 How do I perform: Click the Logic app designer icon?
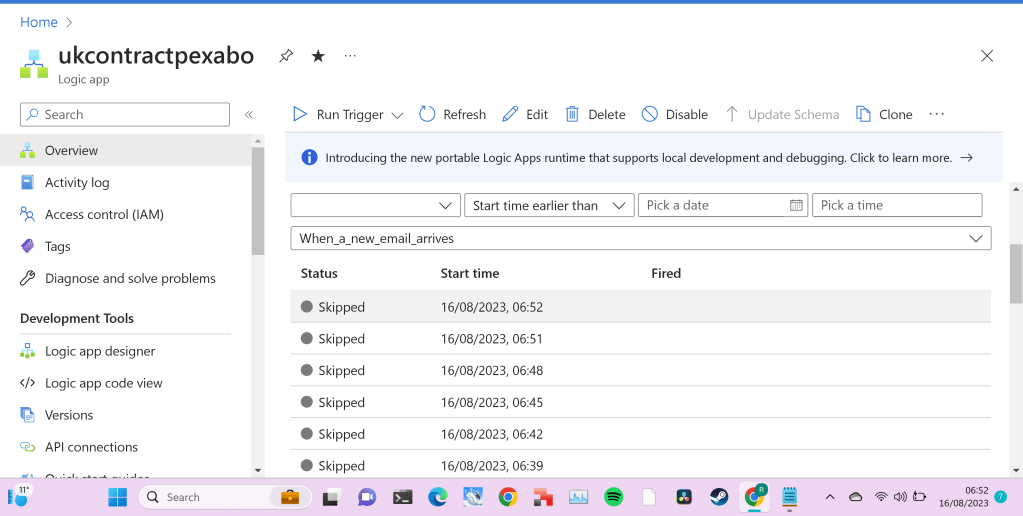(27, 351)
